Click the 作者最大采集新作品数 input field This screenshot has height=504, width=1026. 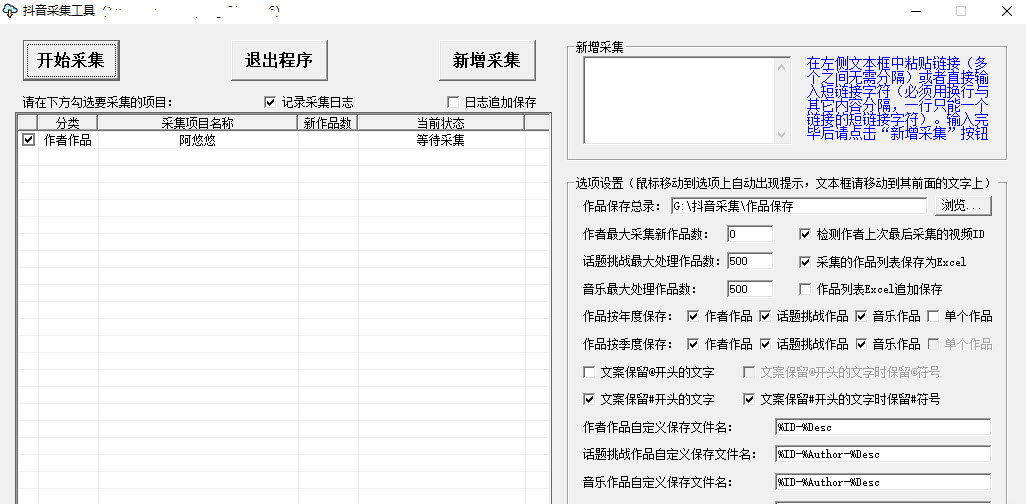click(x=749, y=234)
